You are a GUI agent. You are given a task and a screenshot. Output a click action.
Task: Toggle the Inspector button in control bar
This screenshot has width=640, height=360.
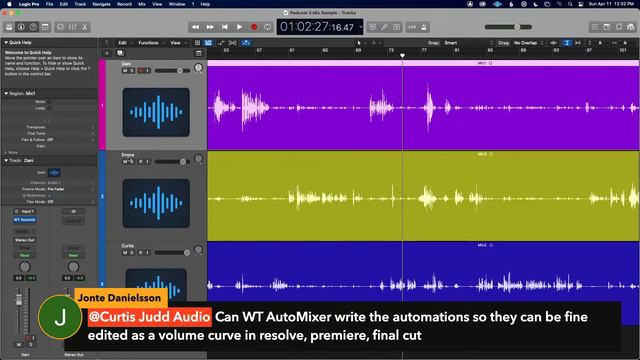[x=21, y=27]
